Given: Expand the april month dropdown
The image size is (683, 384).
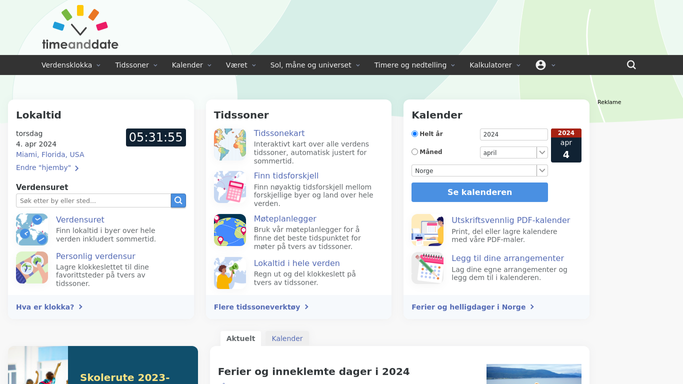Looking at the screenshot, I should point(514,152).
